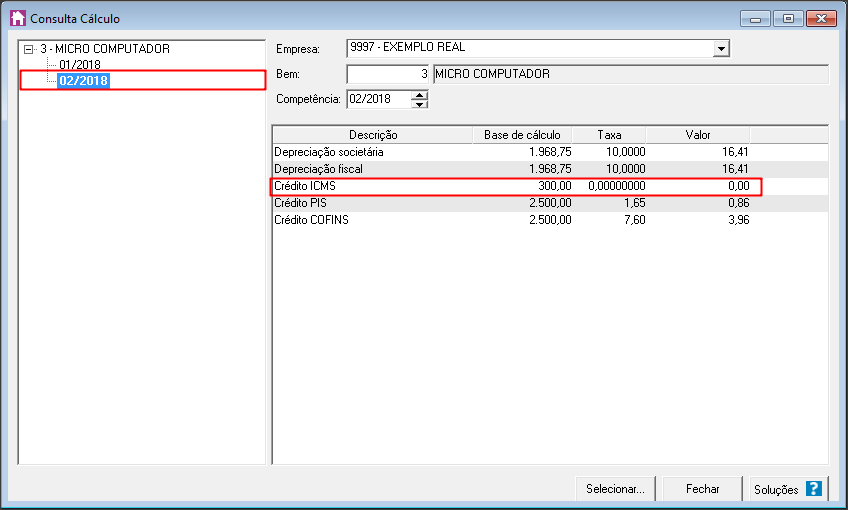Increase Competência with the up arrow

[x=420, y=95]
